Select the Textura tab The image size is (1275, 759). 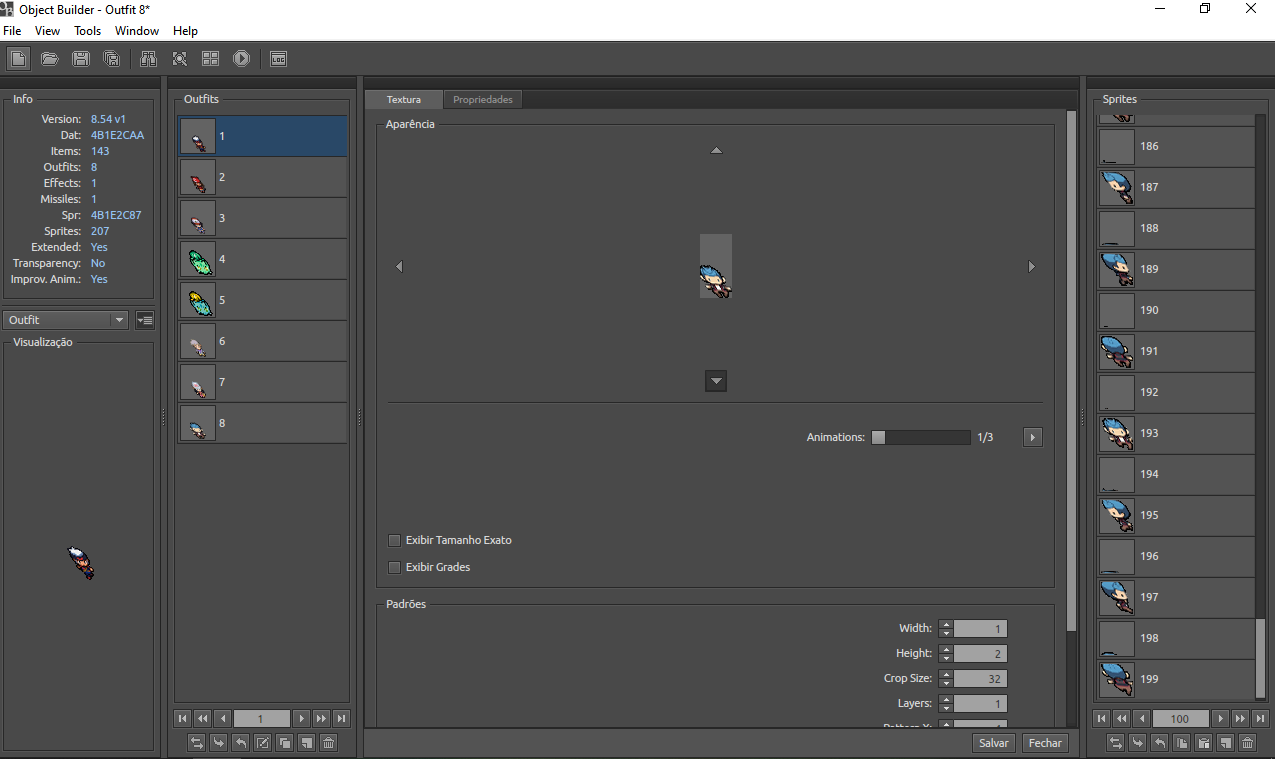click(404, 100)
